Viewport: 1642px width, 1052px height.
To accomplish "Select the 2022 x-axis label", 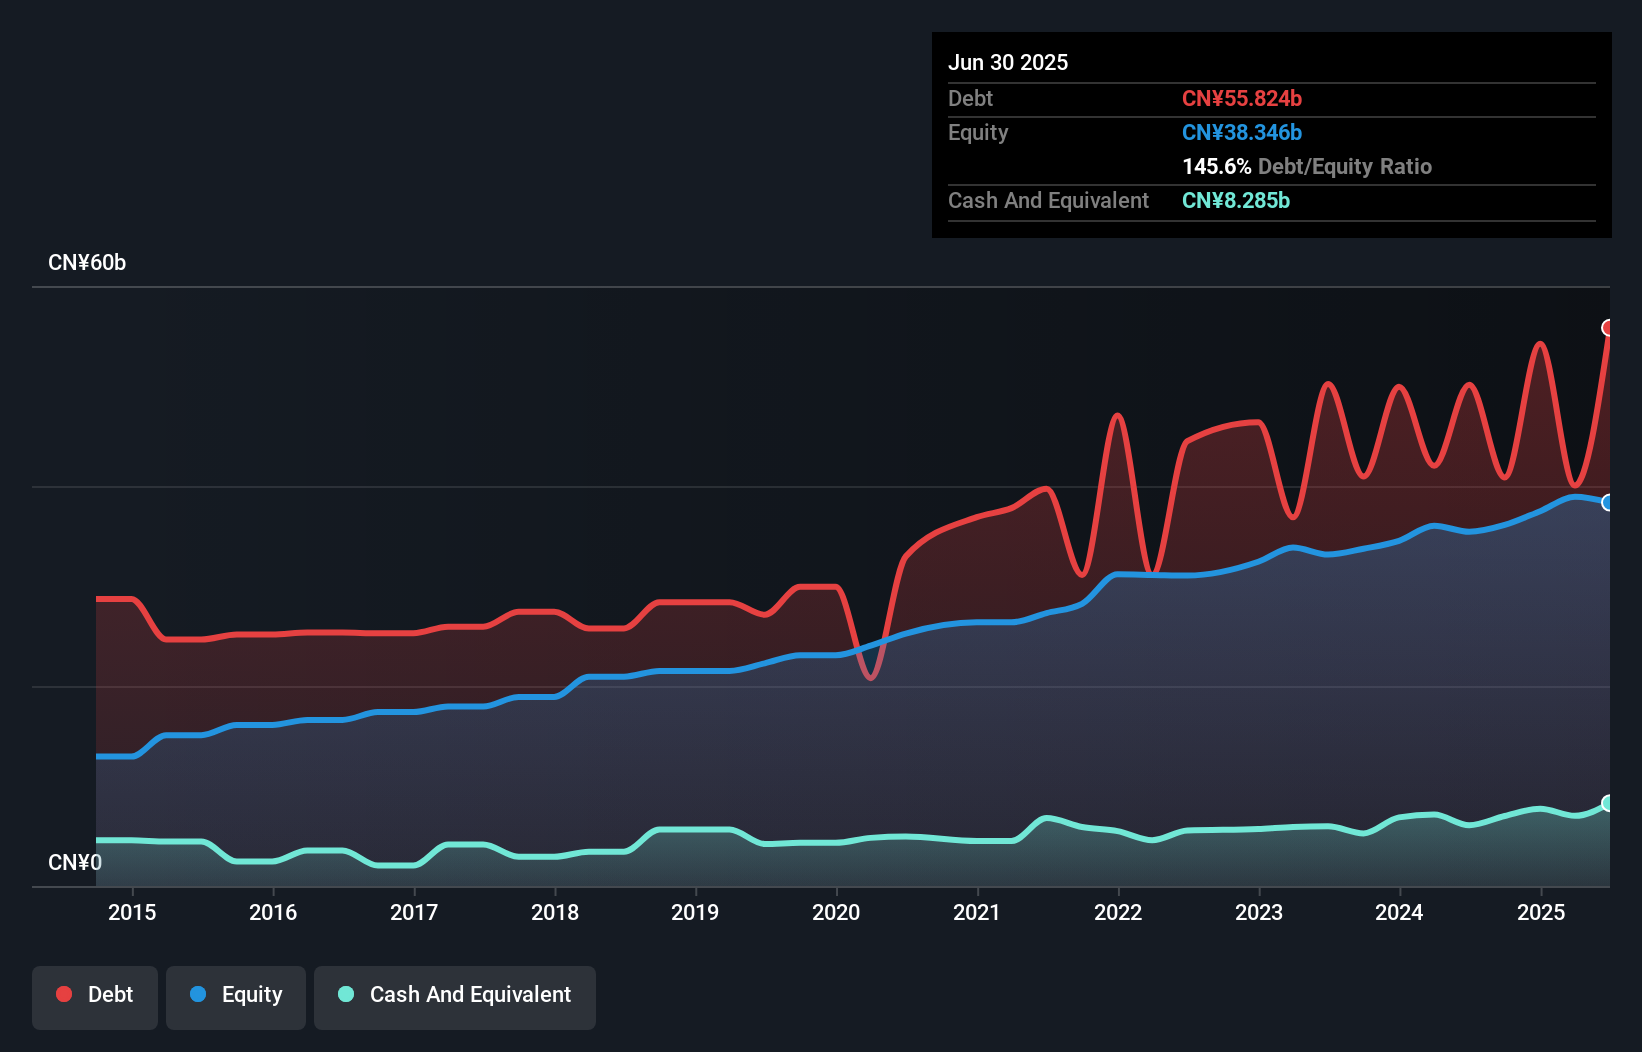I will point(1118,912).
